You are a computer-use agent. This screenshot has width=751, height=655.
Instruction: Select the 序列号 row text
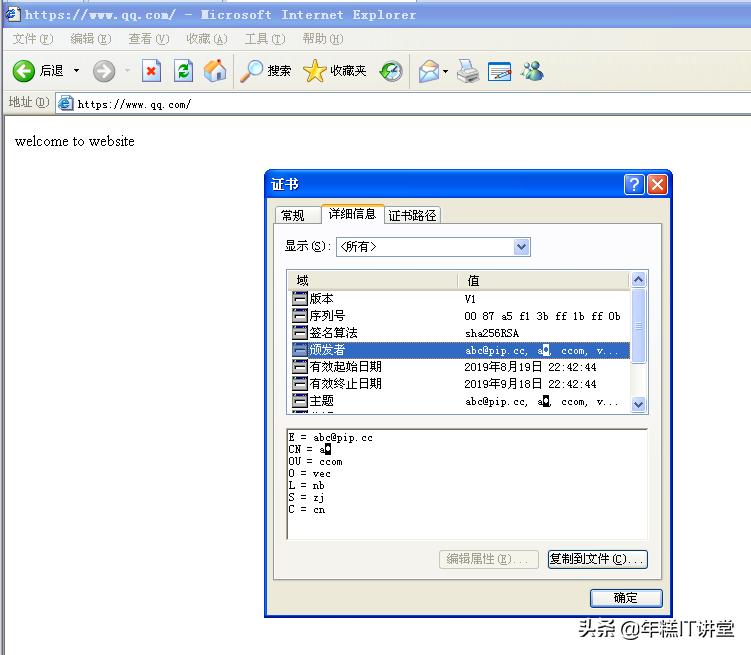pos(327,316)
